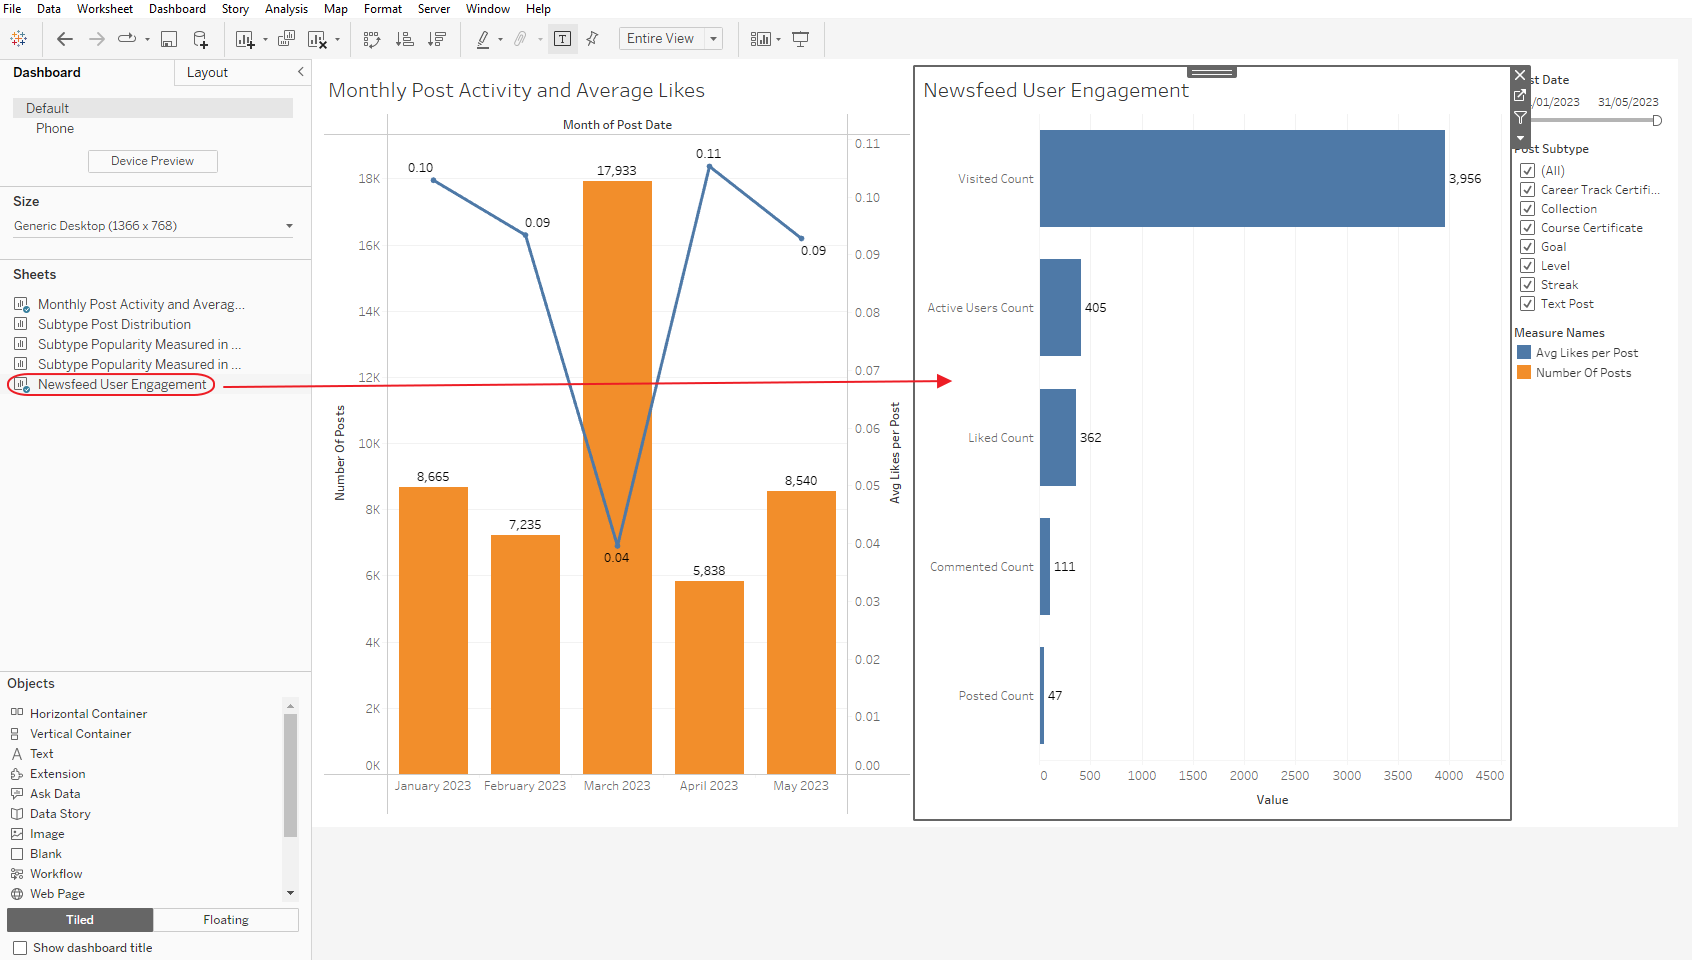Expand Clear Sheet dropdown arrow
1692x960 pixels.
[x=337, y=40]
